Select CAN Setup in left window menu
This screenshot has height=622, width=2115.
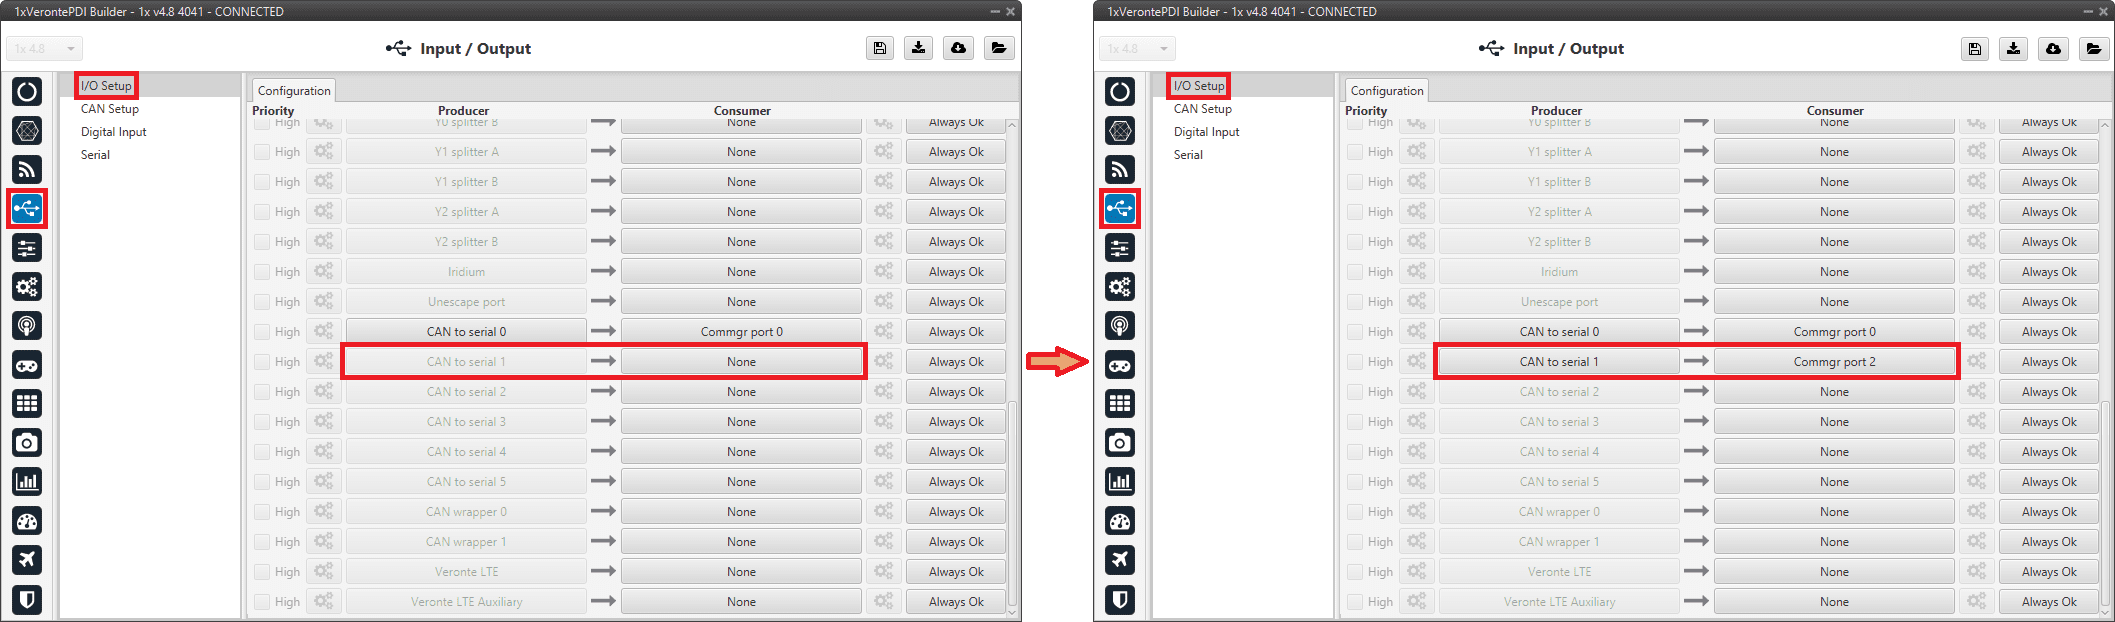[110, 109]
